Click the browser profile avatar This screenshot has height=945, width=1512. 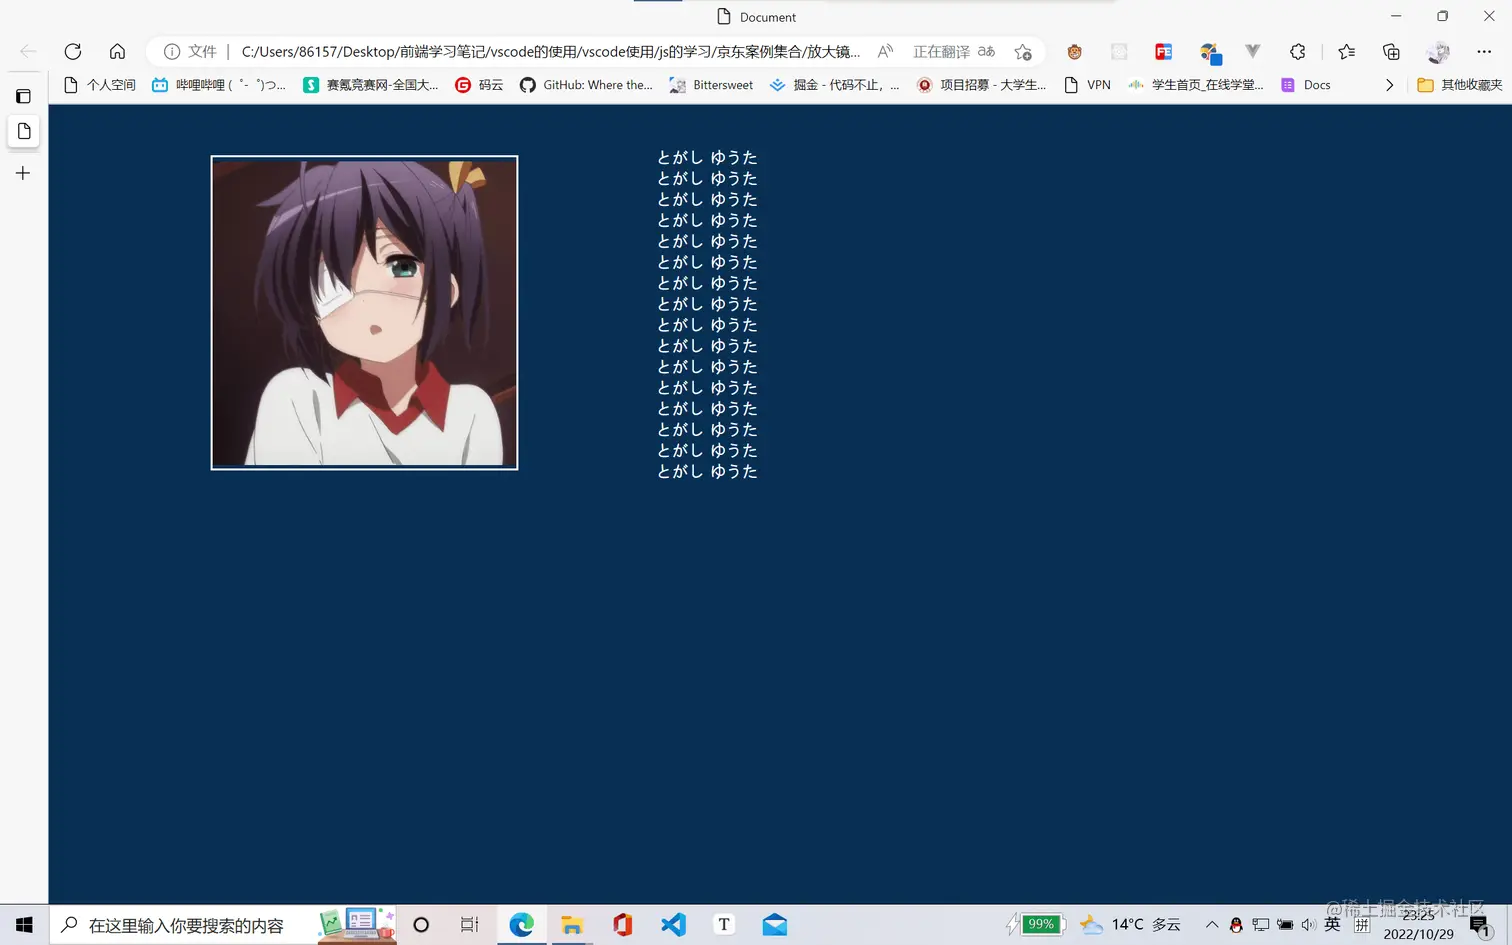coord(1438,51)
